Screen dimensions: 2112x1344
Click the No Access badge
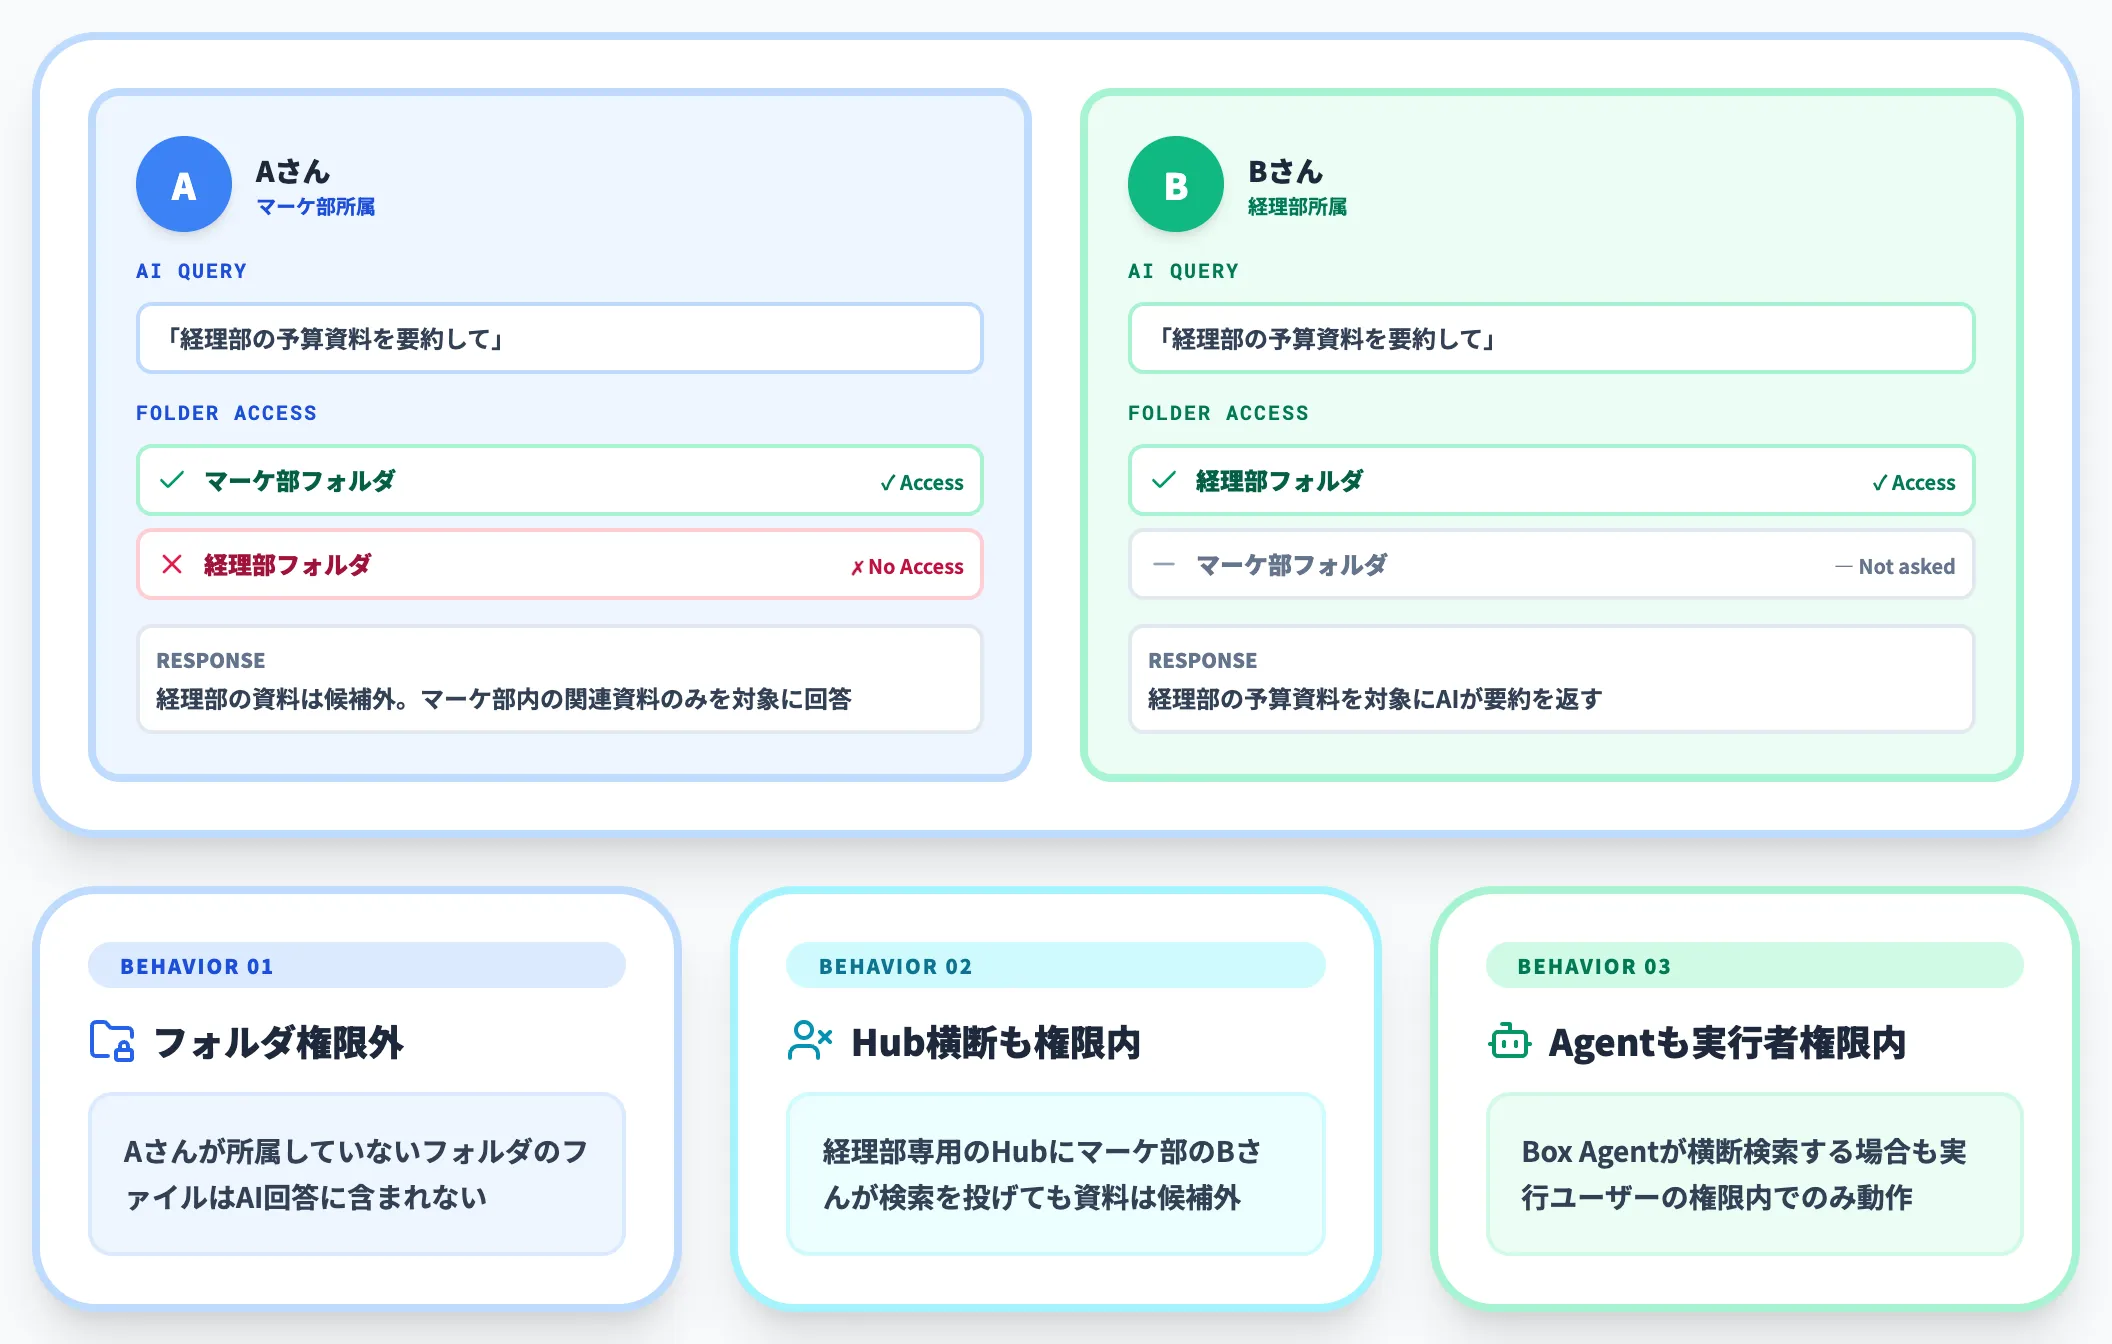click(907, 567)
